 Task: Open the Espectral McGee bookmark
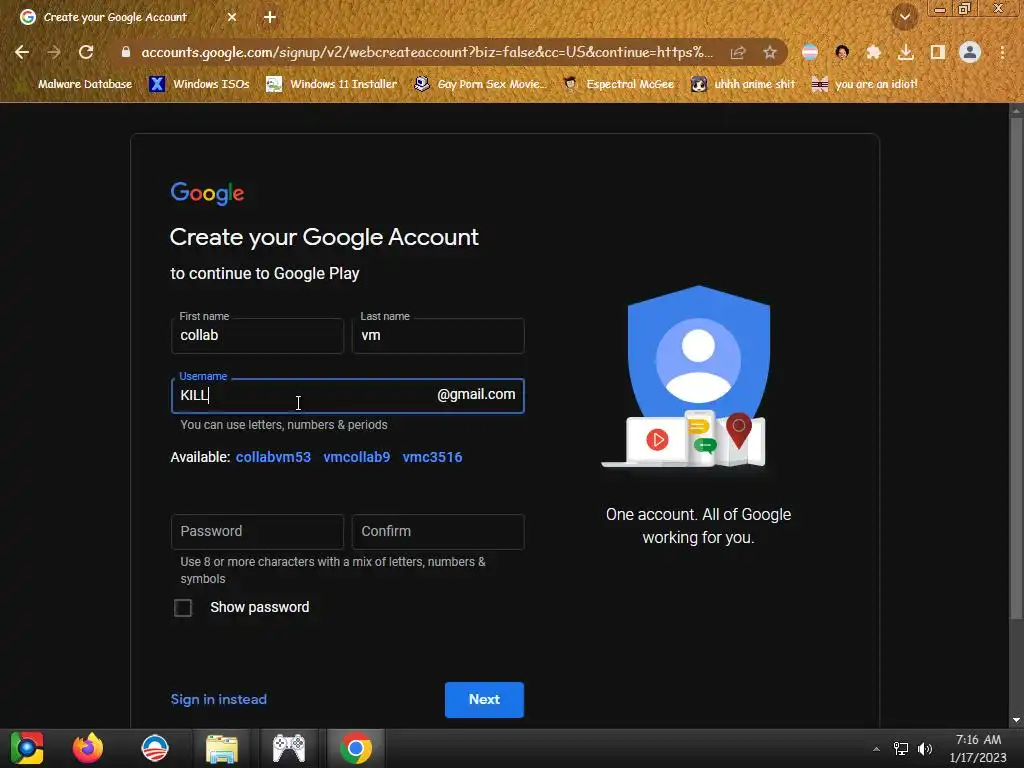pyautogui.click(x=618, y=84)
